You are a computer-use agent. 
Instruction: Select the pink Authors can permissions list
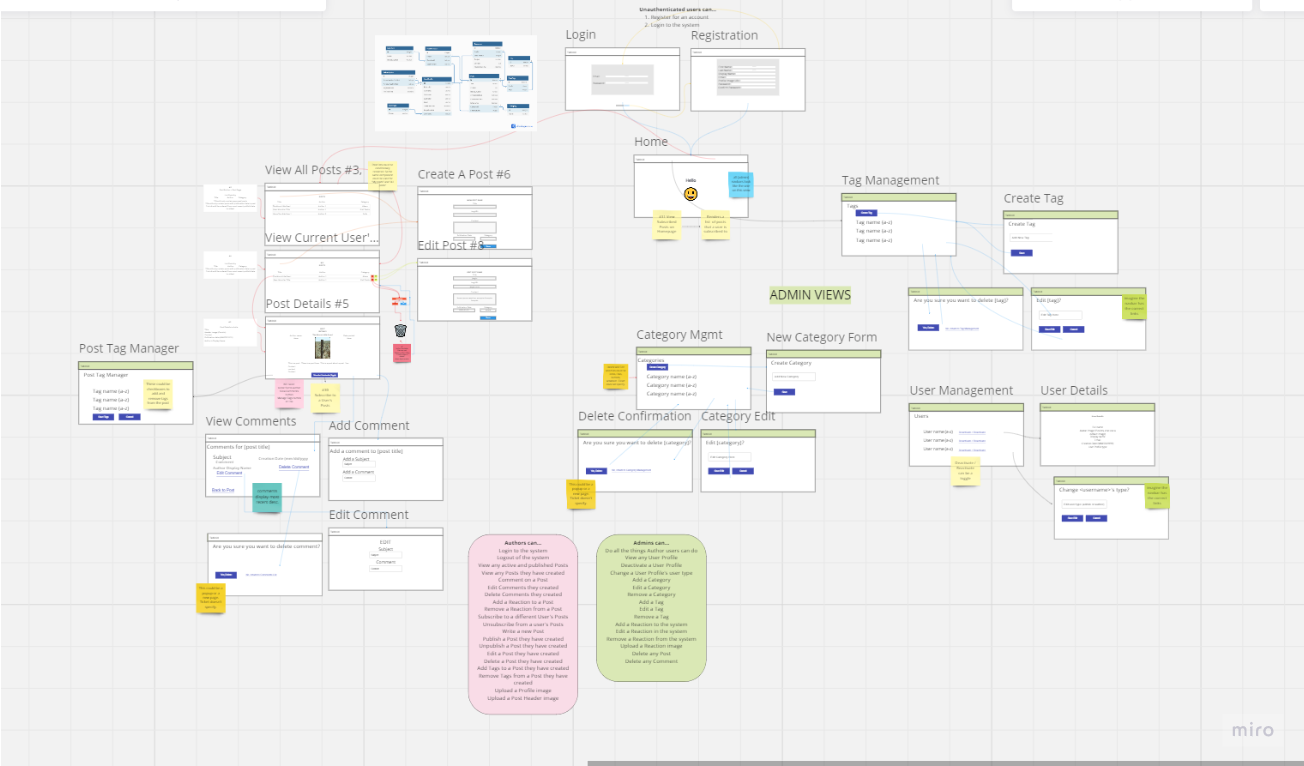click(x=523, y=625)
